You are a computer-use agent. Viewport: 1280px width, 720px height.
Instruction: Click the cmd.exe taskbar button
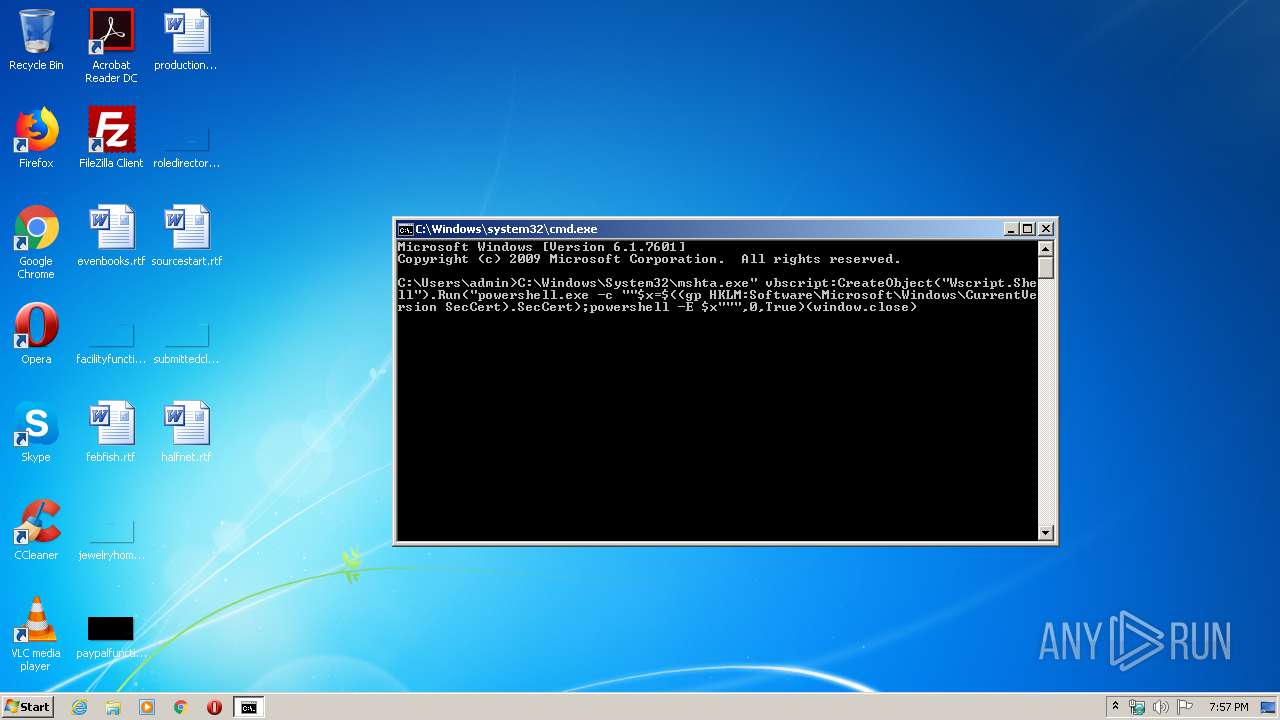pos(248,707)
